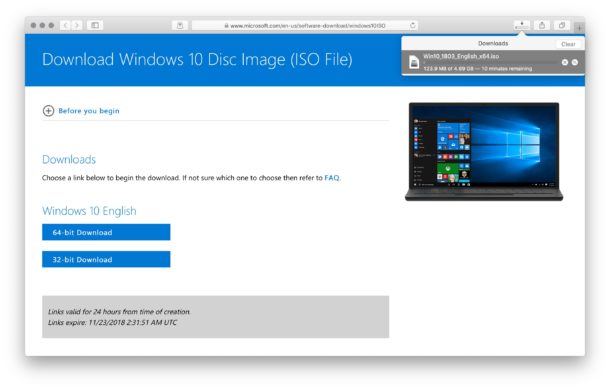The height and width of the screenshot is (389, 610).
Task: Open the Share toolbar button
Action: tap(542, 25)
